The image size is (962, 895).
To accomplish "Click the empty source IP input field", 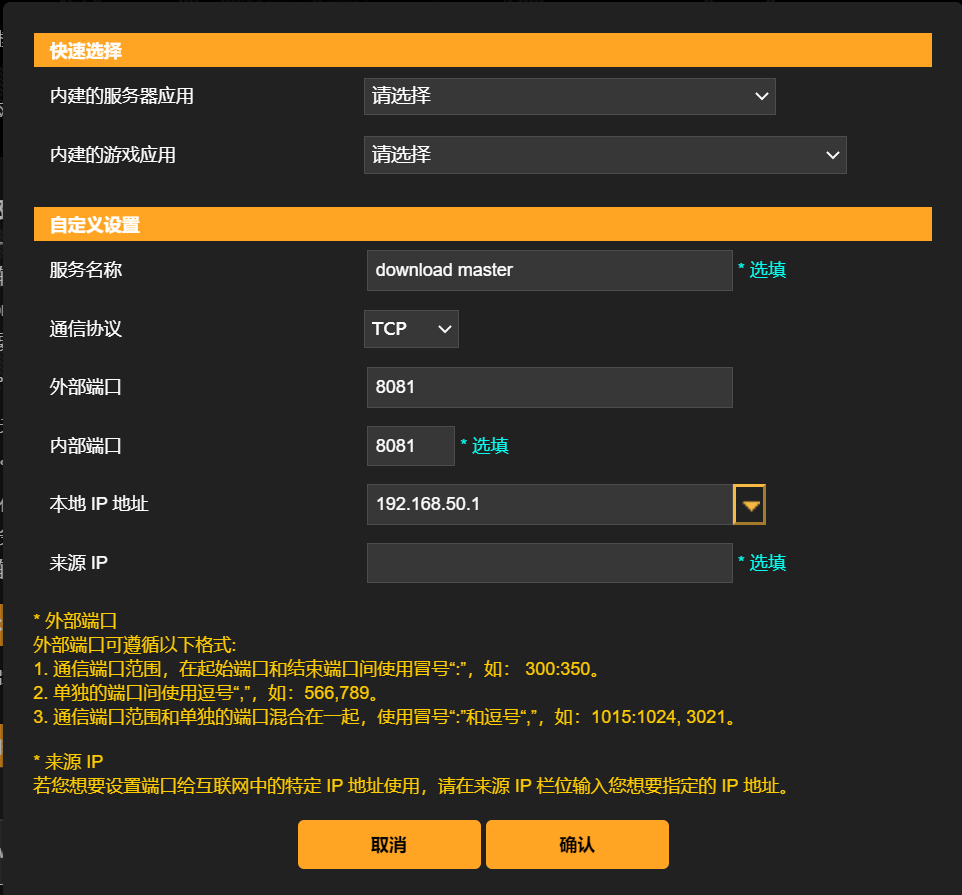I will [x=549, y=563].
